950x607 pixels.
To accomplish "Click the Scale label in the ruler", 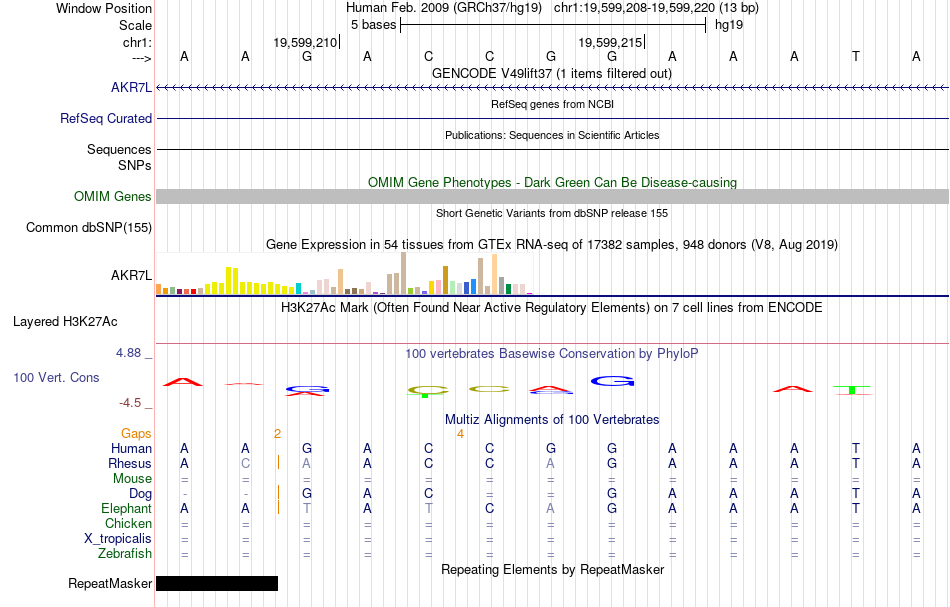I will (135, 25).
